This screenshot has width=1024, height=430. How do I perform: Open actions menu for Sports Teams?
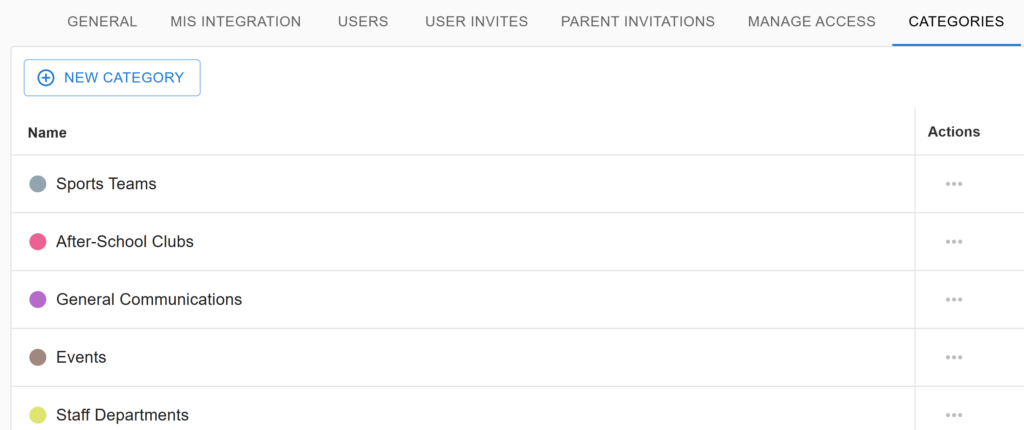(x=953, y=184)
